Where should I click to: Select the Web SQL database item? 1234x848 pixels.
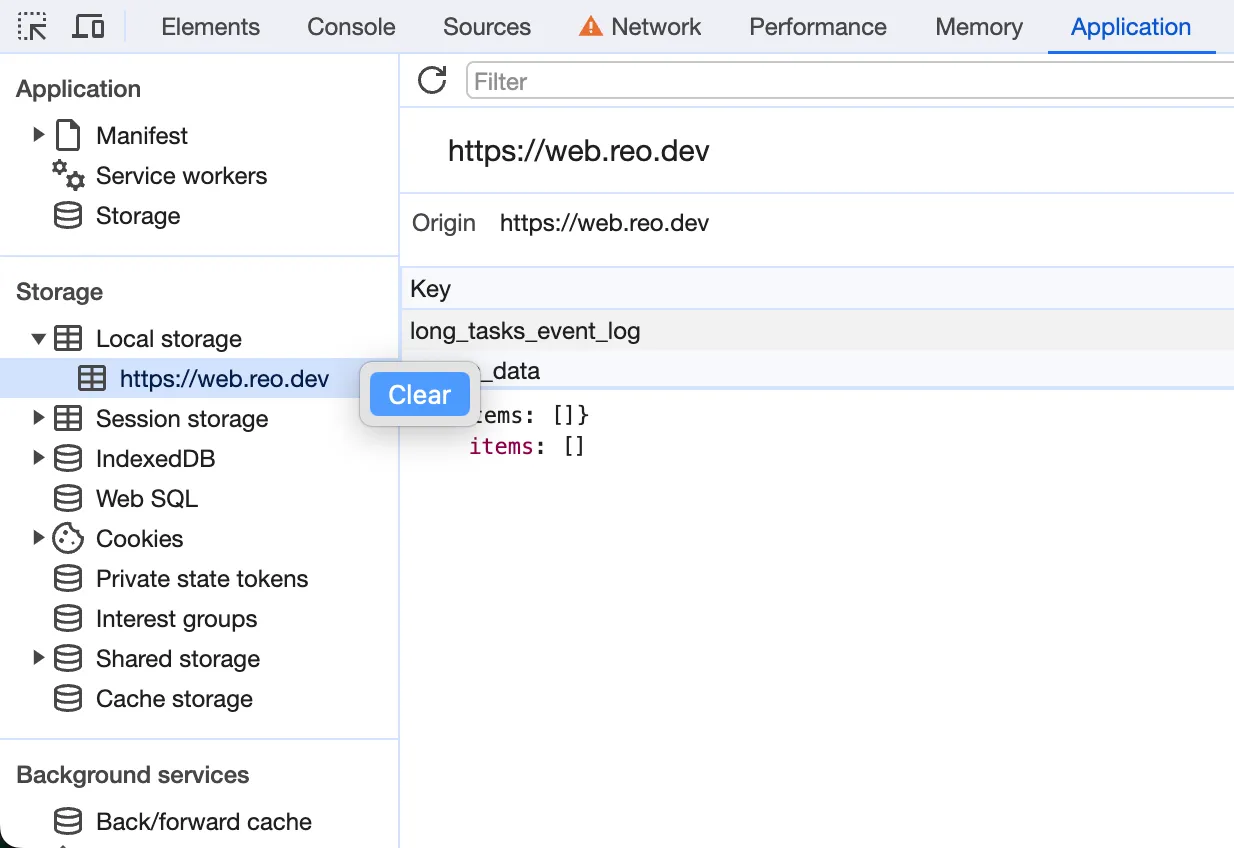[146, 499]
